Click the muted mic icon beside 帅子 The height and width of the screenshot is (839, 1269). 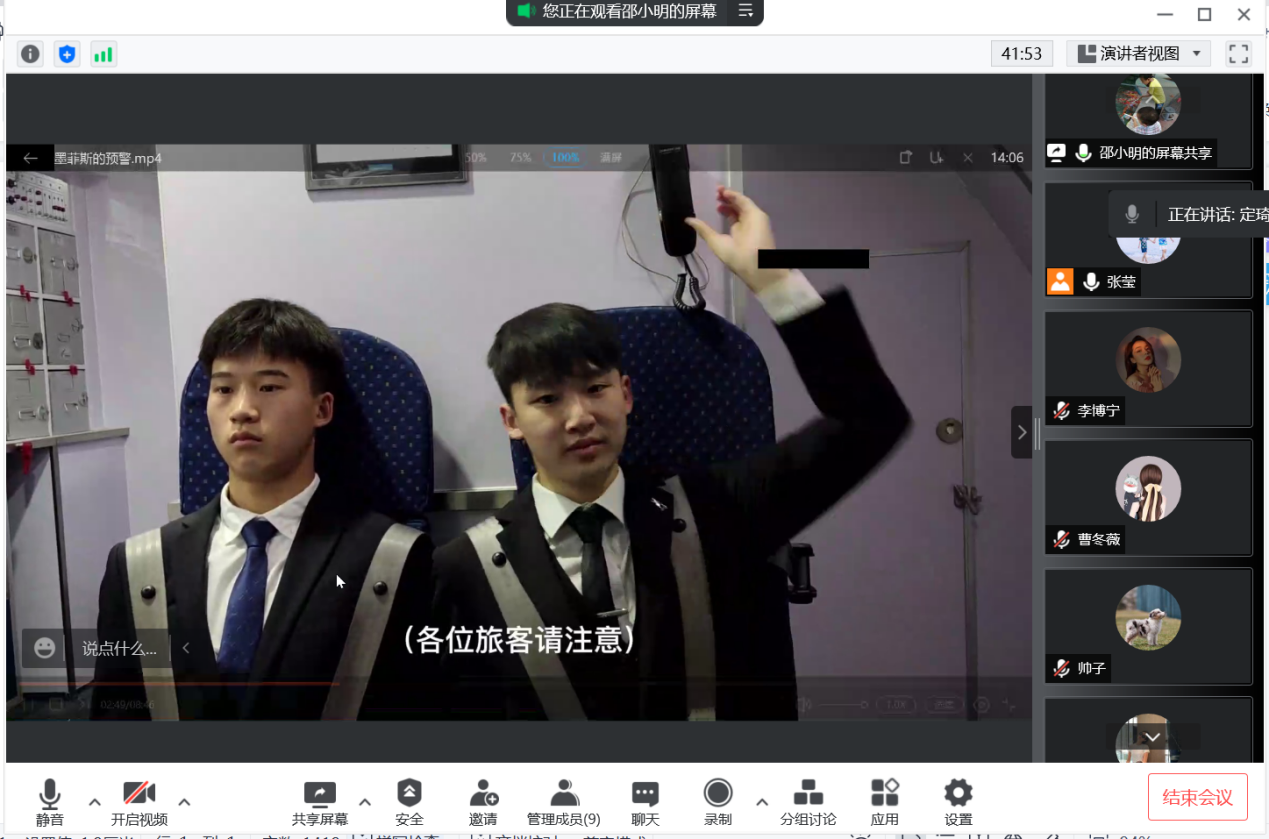[x=1061, y=668]
